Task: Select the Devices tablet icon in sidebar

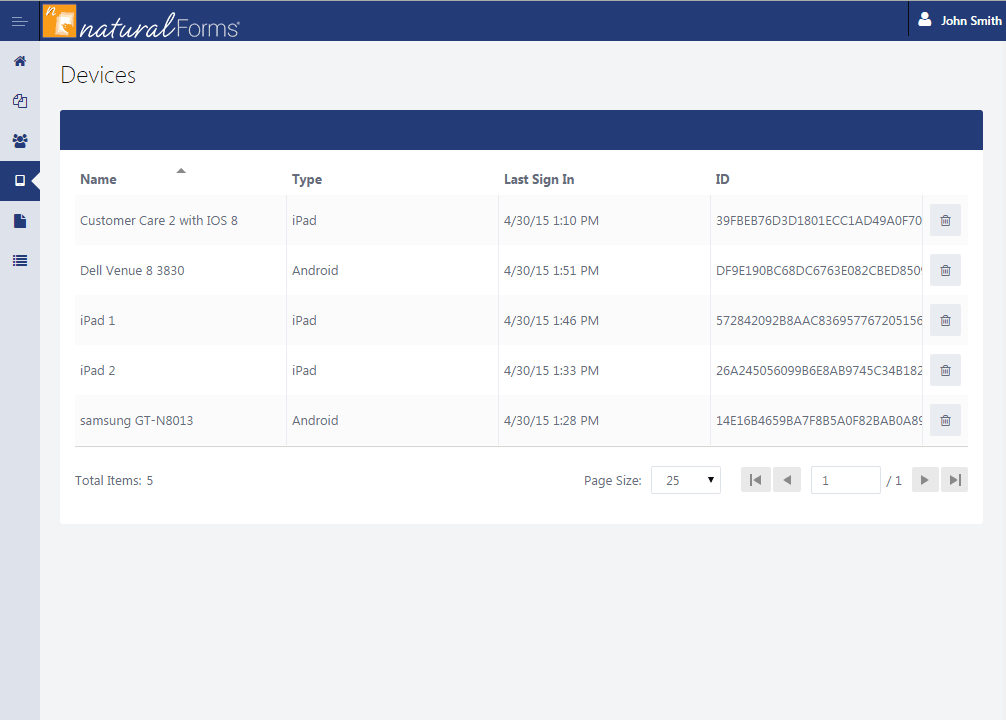Action: coord(20,181)
